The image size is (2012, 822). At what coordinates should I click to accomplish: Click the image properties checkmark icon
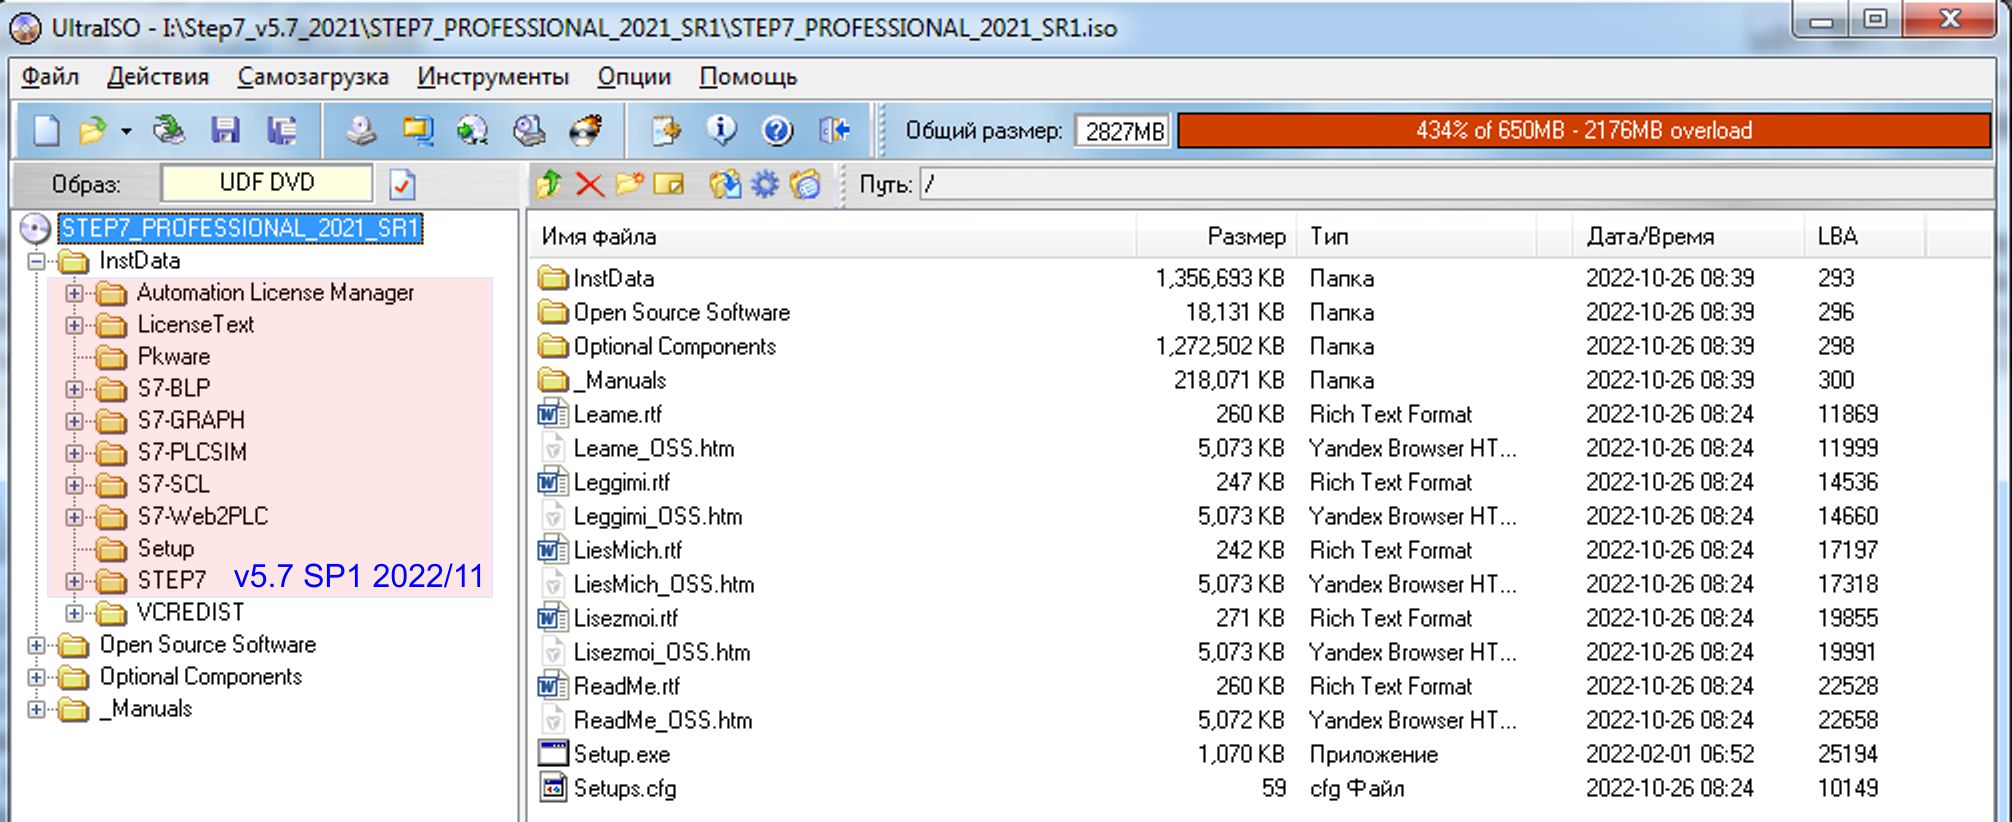point(402,184)
